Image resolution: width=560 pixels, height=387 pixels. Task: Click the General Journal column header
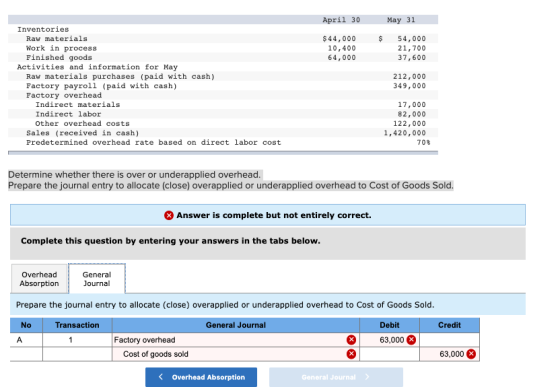click(236, 325)
